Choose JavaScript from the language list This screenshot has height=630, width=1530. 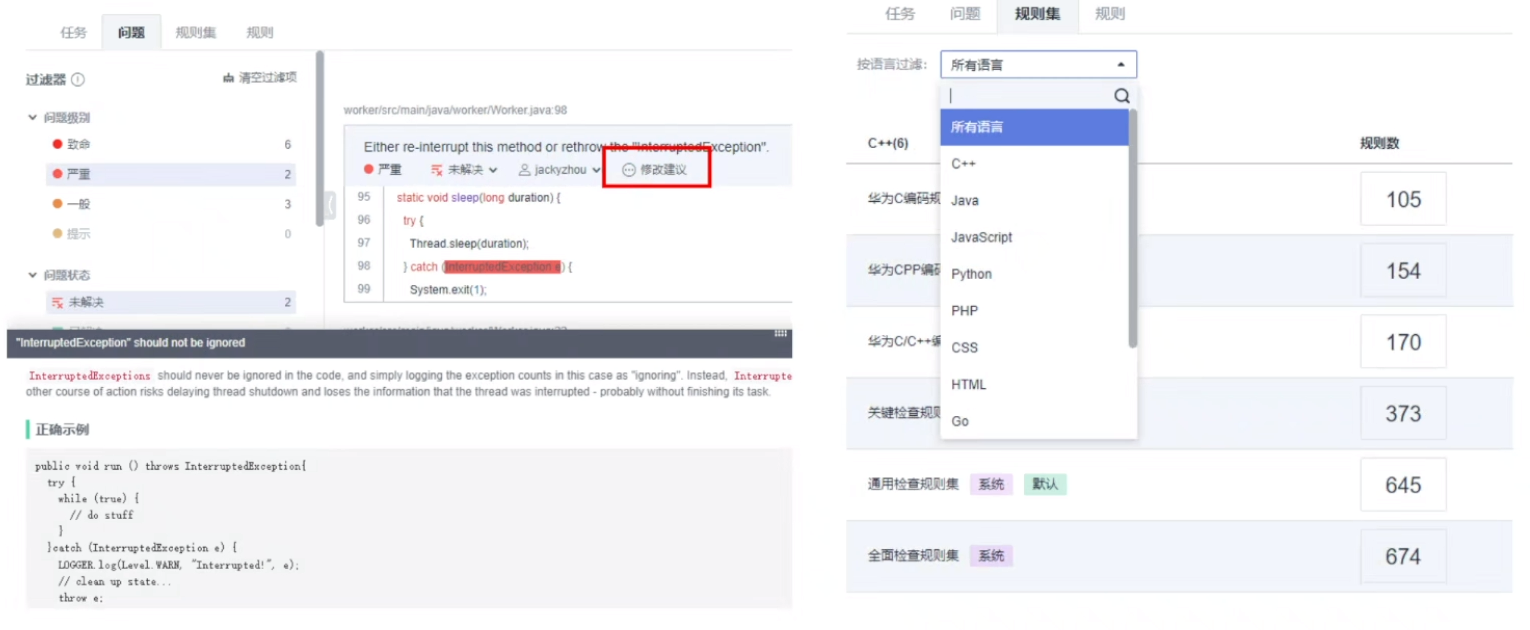[1034, 237]
